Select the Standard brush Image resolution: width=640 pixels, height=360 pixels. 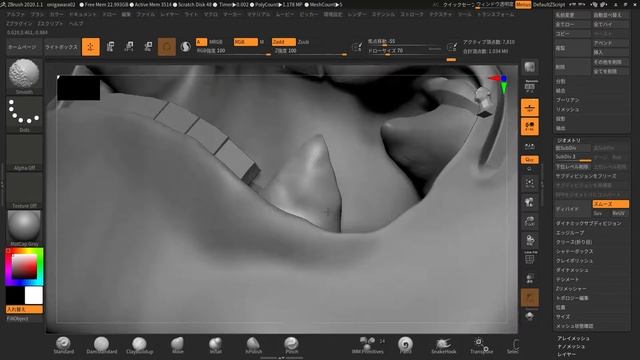pyautogui.click(x=64, y=345)
